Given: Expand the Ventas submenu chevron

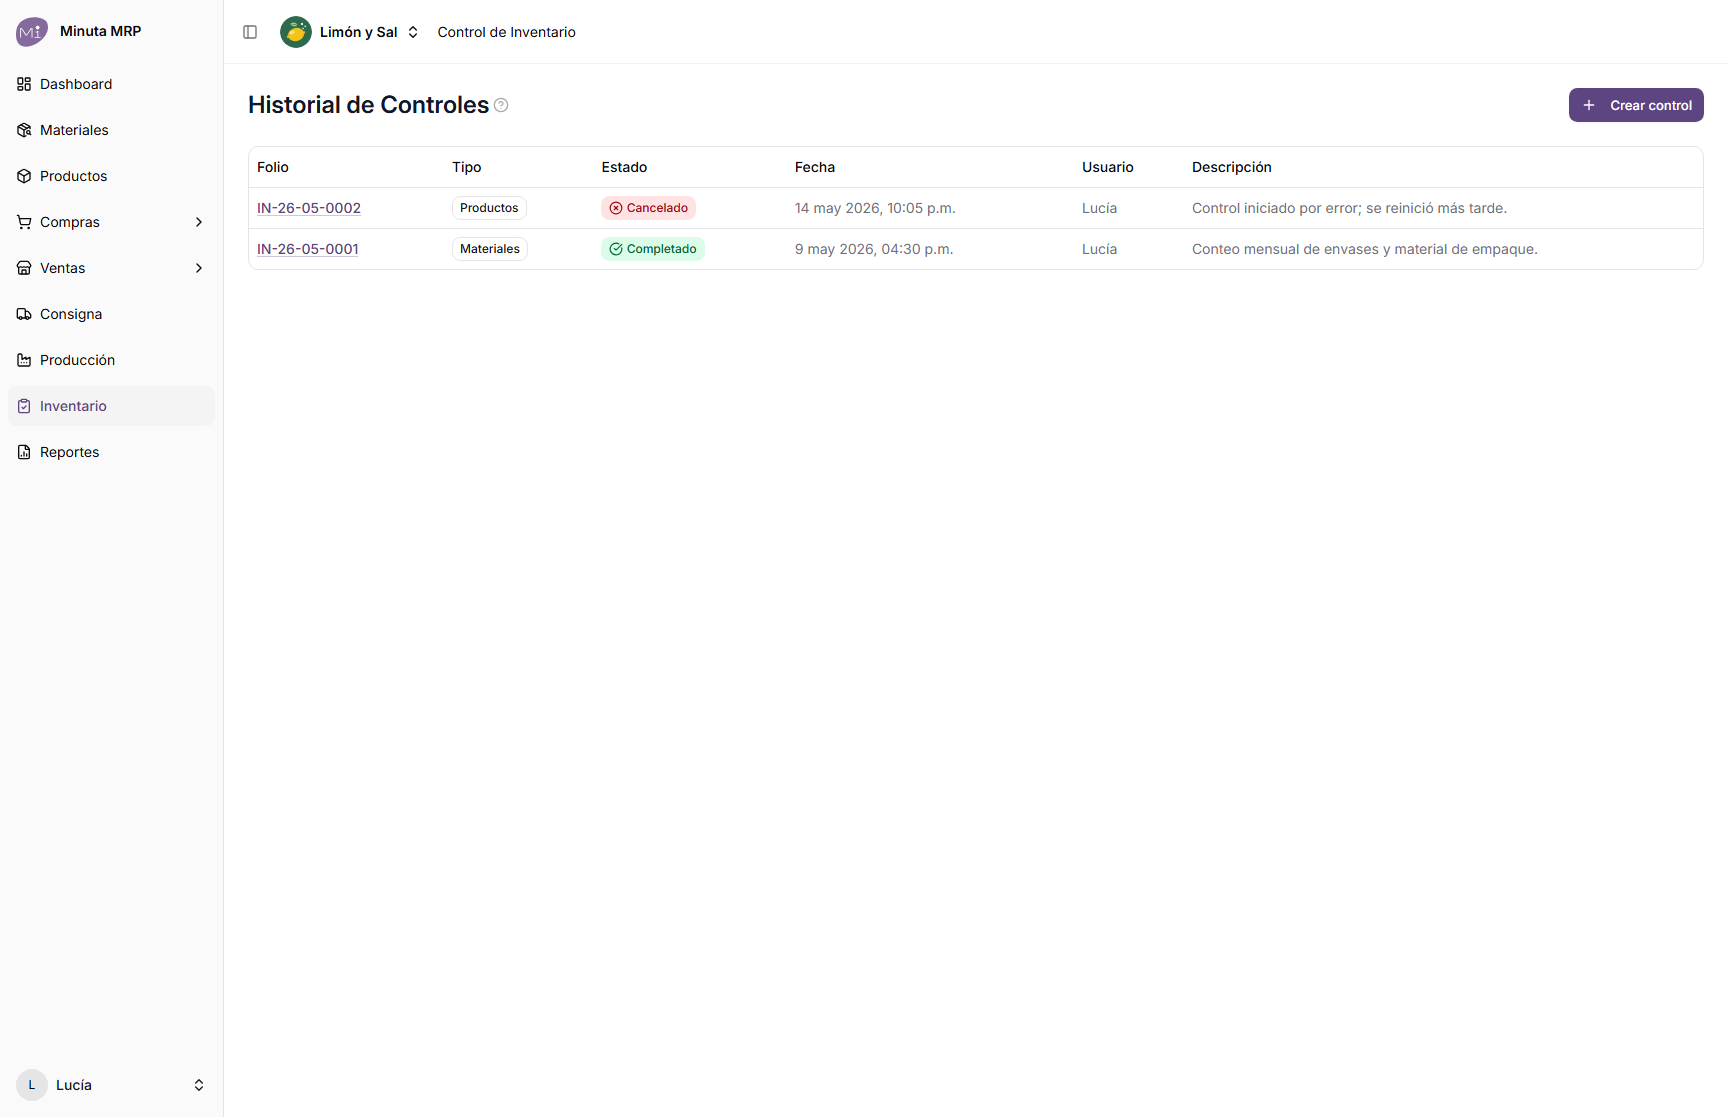Looking at the screenshot, I should (199, 268).
